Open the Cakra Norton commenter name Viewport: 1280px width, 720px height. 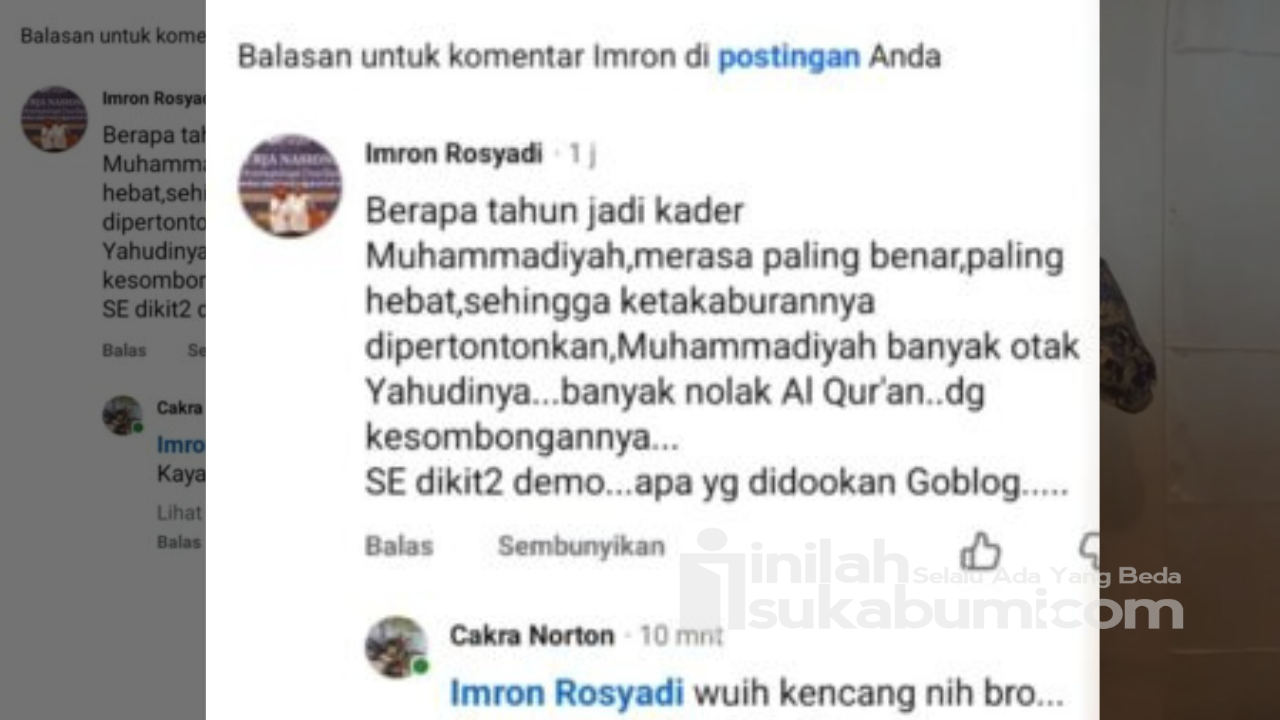tap(532, 635)
